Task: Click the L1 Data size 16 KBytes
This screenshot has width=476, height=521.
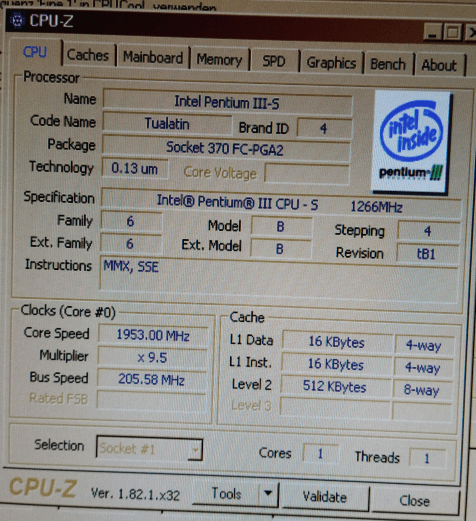Action: pyautogui.click(x=337, y=342)
